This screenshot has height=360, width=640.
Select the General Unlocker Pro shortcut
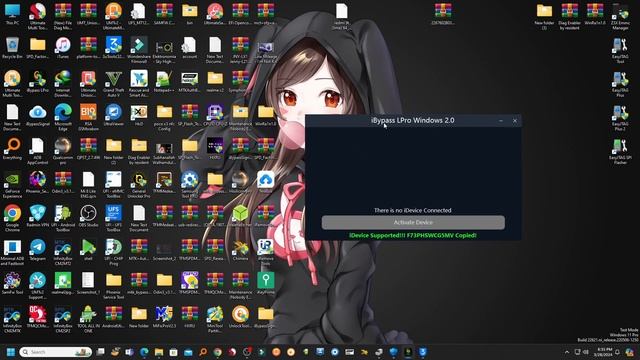(x=139, y=185)
